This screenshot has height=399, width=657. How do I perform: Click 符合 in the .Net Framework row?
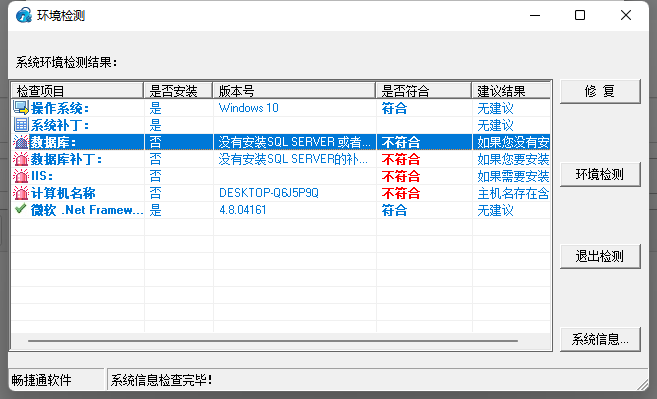(394, 210)
